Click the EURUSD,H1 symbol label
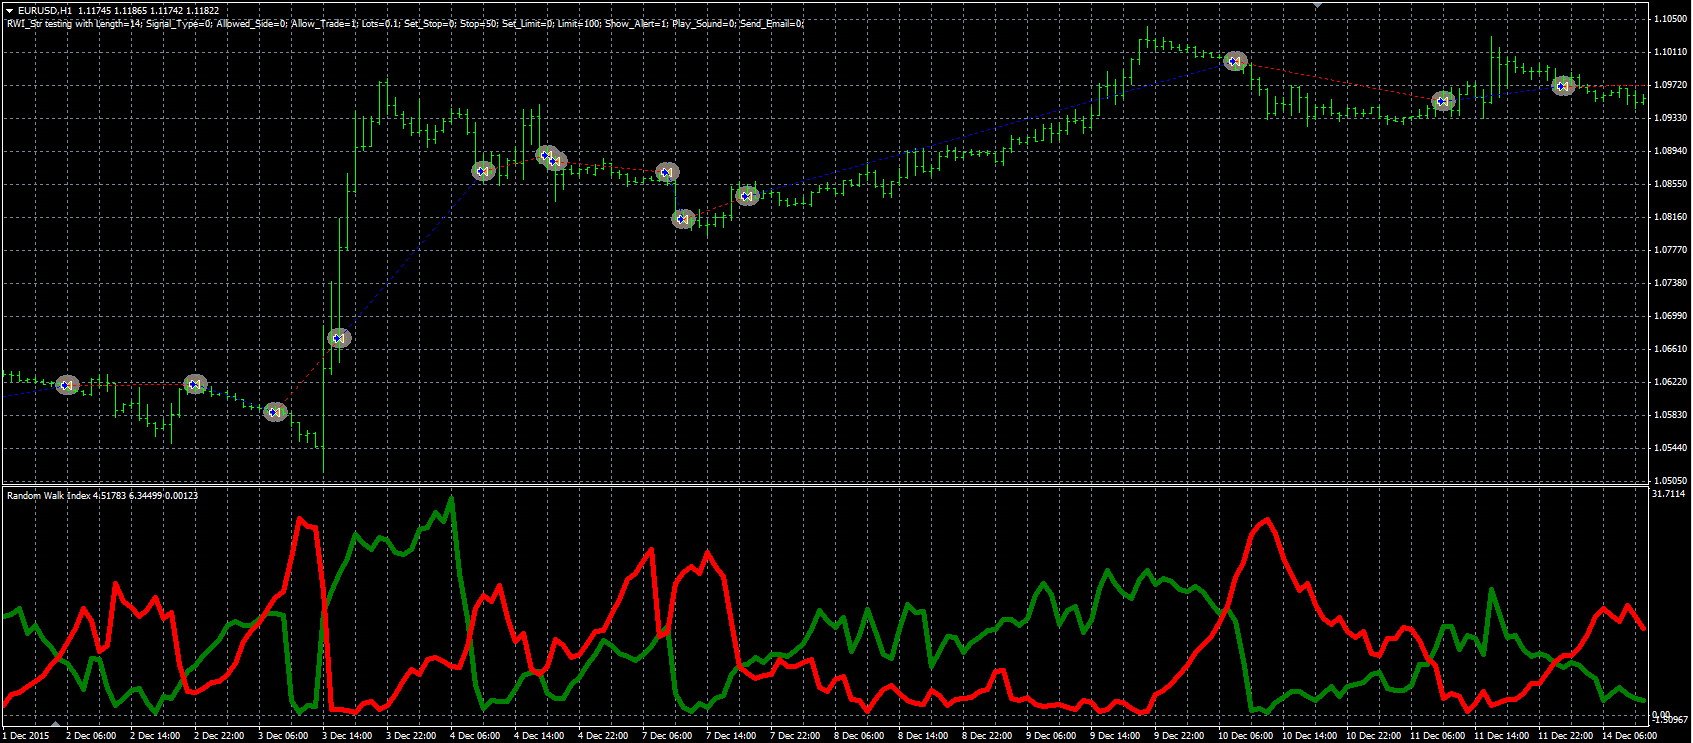The image size is (1693, 743). (x=45, y=11)
